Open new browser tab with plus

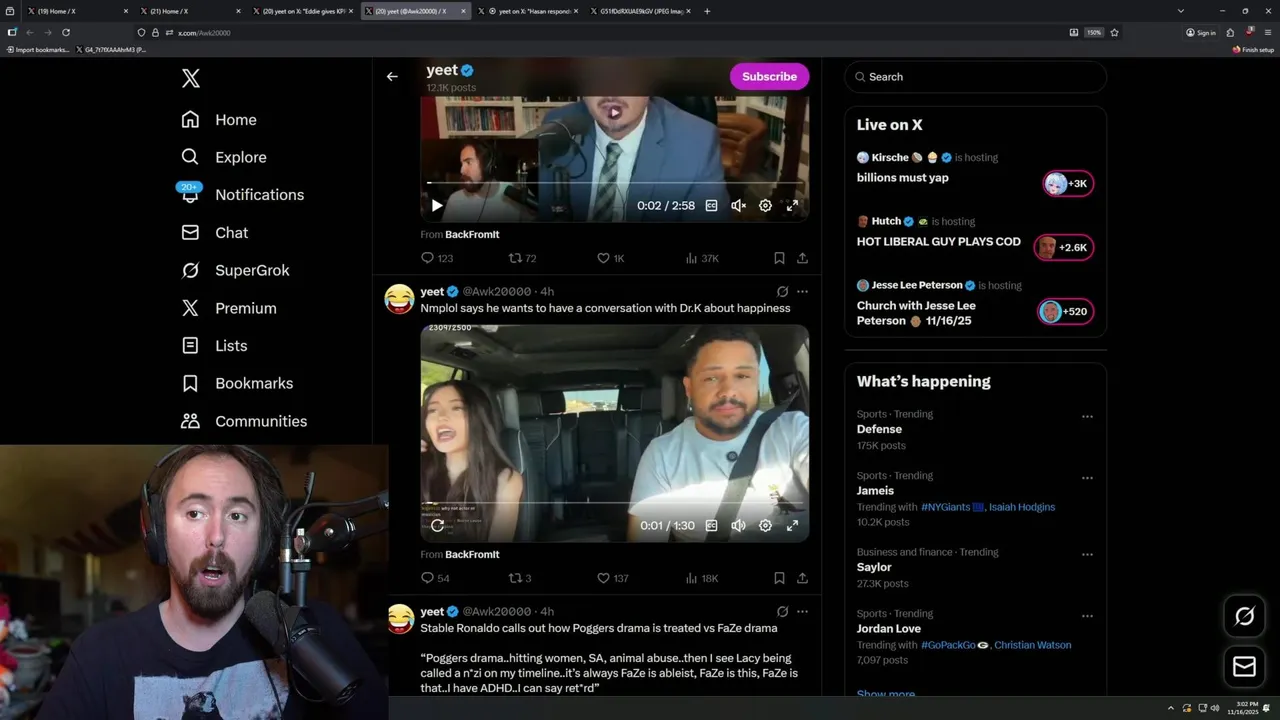(707, 11)
